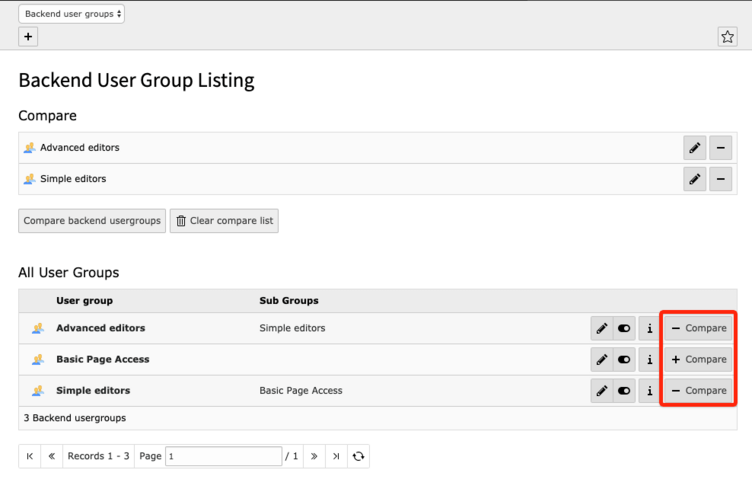The height and width of the screenshot is (489, 752).
Task: Toggle visibility of Basic Page Access group
Action: coord(624,360)
